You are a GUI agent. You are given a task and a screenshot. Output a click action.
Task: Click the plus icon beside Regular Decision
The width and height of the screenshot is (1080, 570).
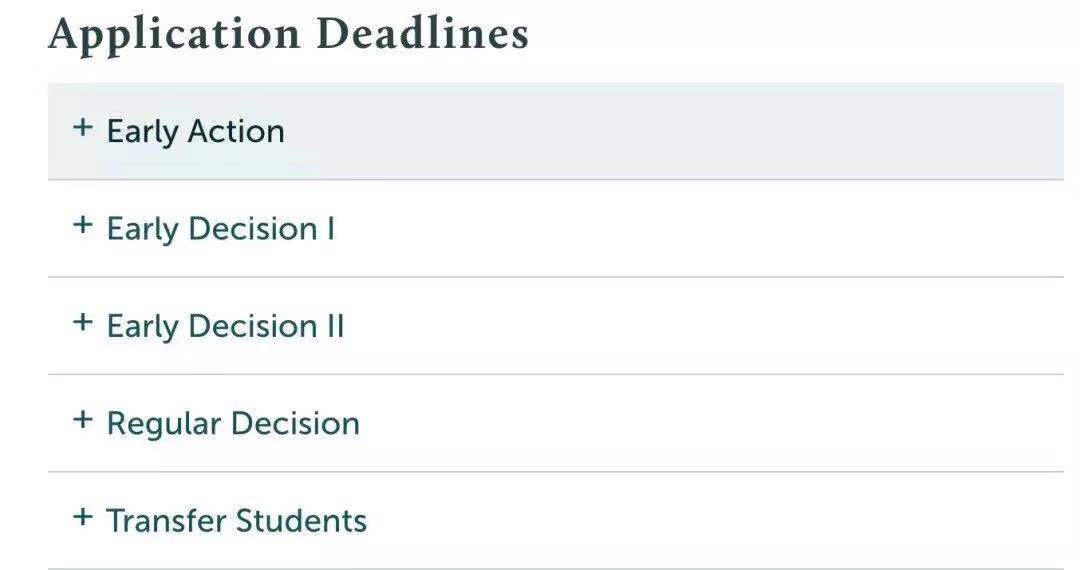[x=83, y=420]
